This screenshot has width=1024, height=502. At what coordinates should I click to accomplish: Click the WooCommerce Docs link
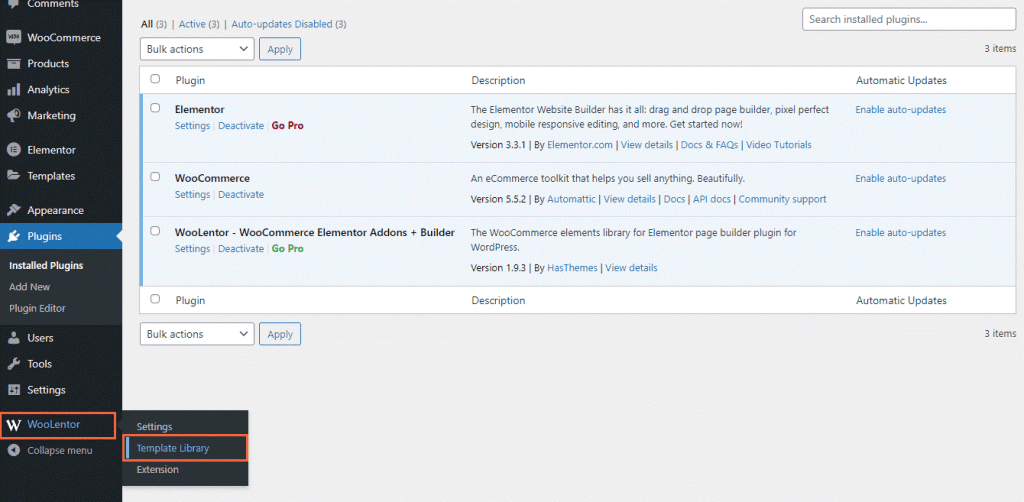(674, 199)
